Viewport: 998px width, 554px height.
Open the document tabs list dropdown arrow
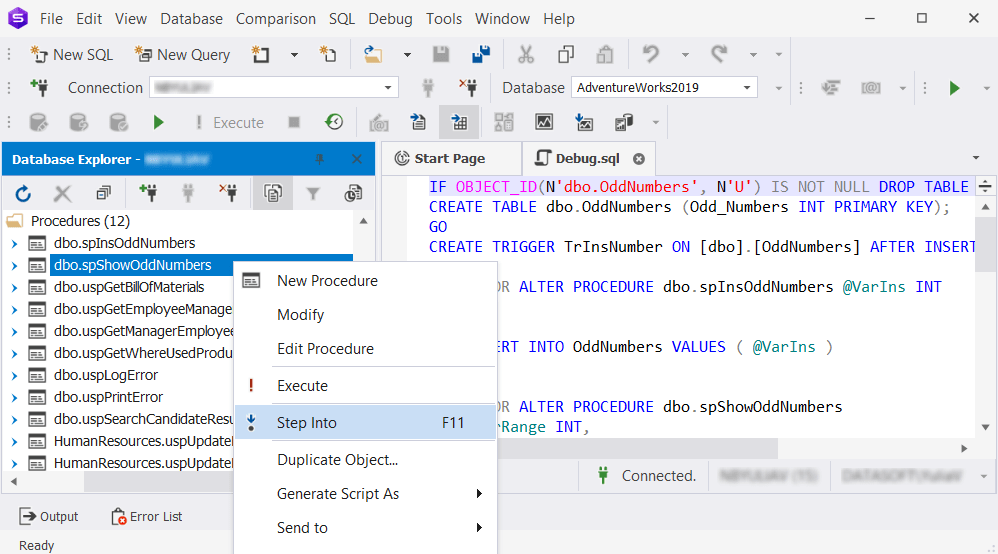[976, 158]
